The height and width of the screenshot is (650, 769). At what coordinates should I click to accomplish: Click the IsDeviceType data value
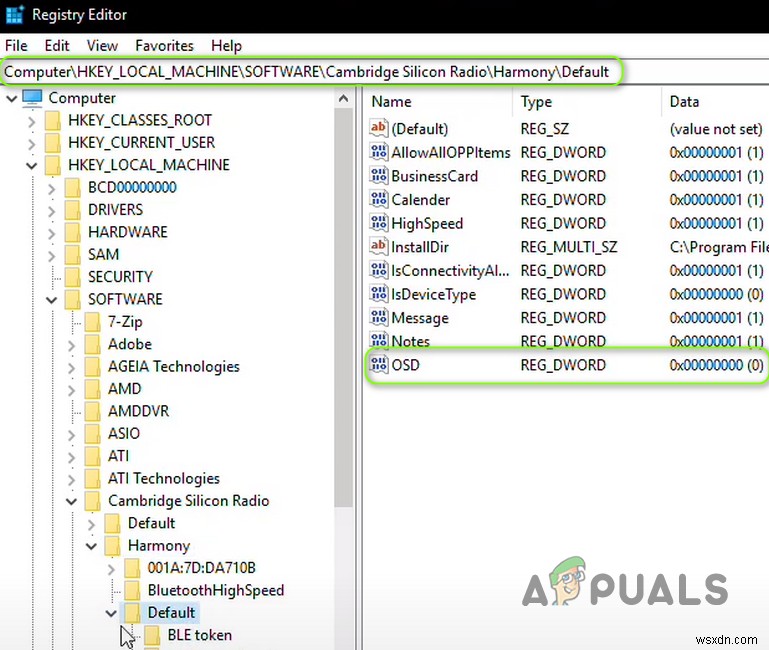coord(716,294)
